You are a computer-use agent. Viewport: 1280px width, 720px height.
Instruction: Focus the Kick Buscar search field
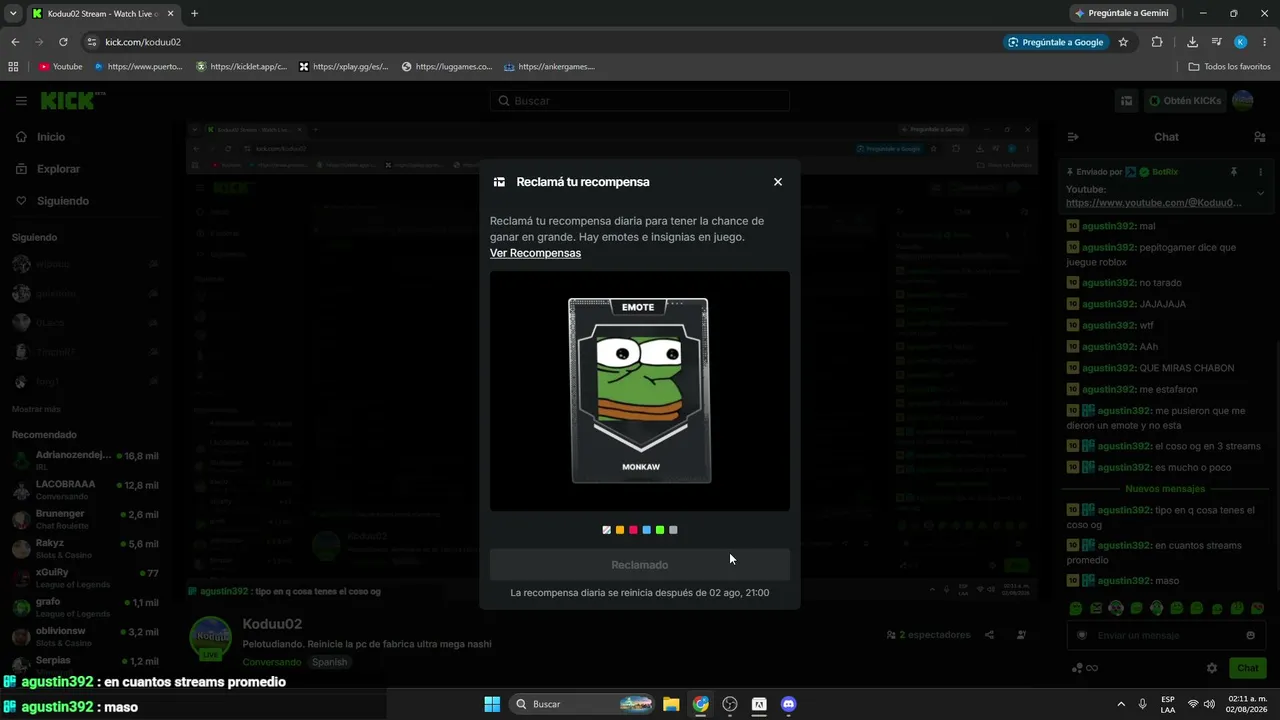tap(640, 101)
